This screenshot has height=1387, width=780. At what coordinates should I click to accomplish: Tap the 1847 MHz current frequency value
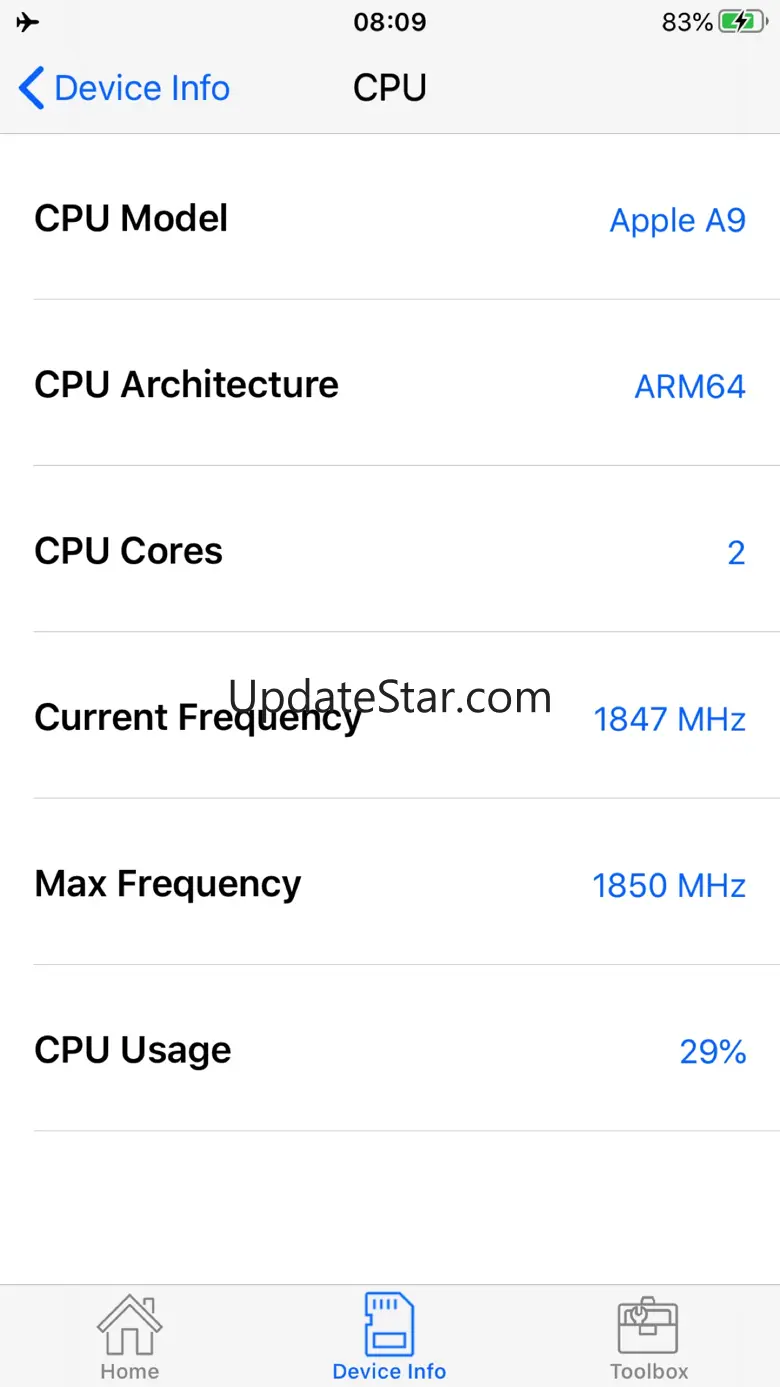point(669,719)
